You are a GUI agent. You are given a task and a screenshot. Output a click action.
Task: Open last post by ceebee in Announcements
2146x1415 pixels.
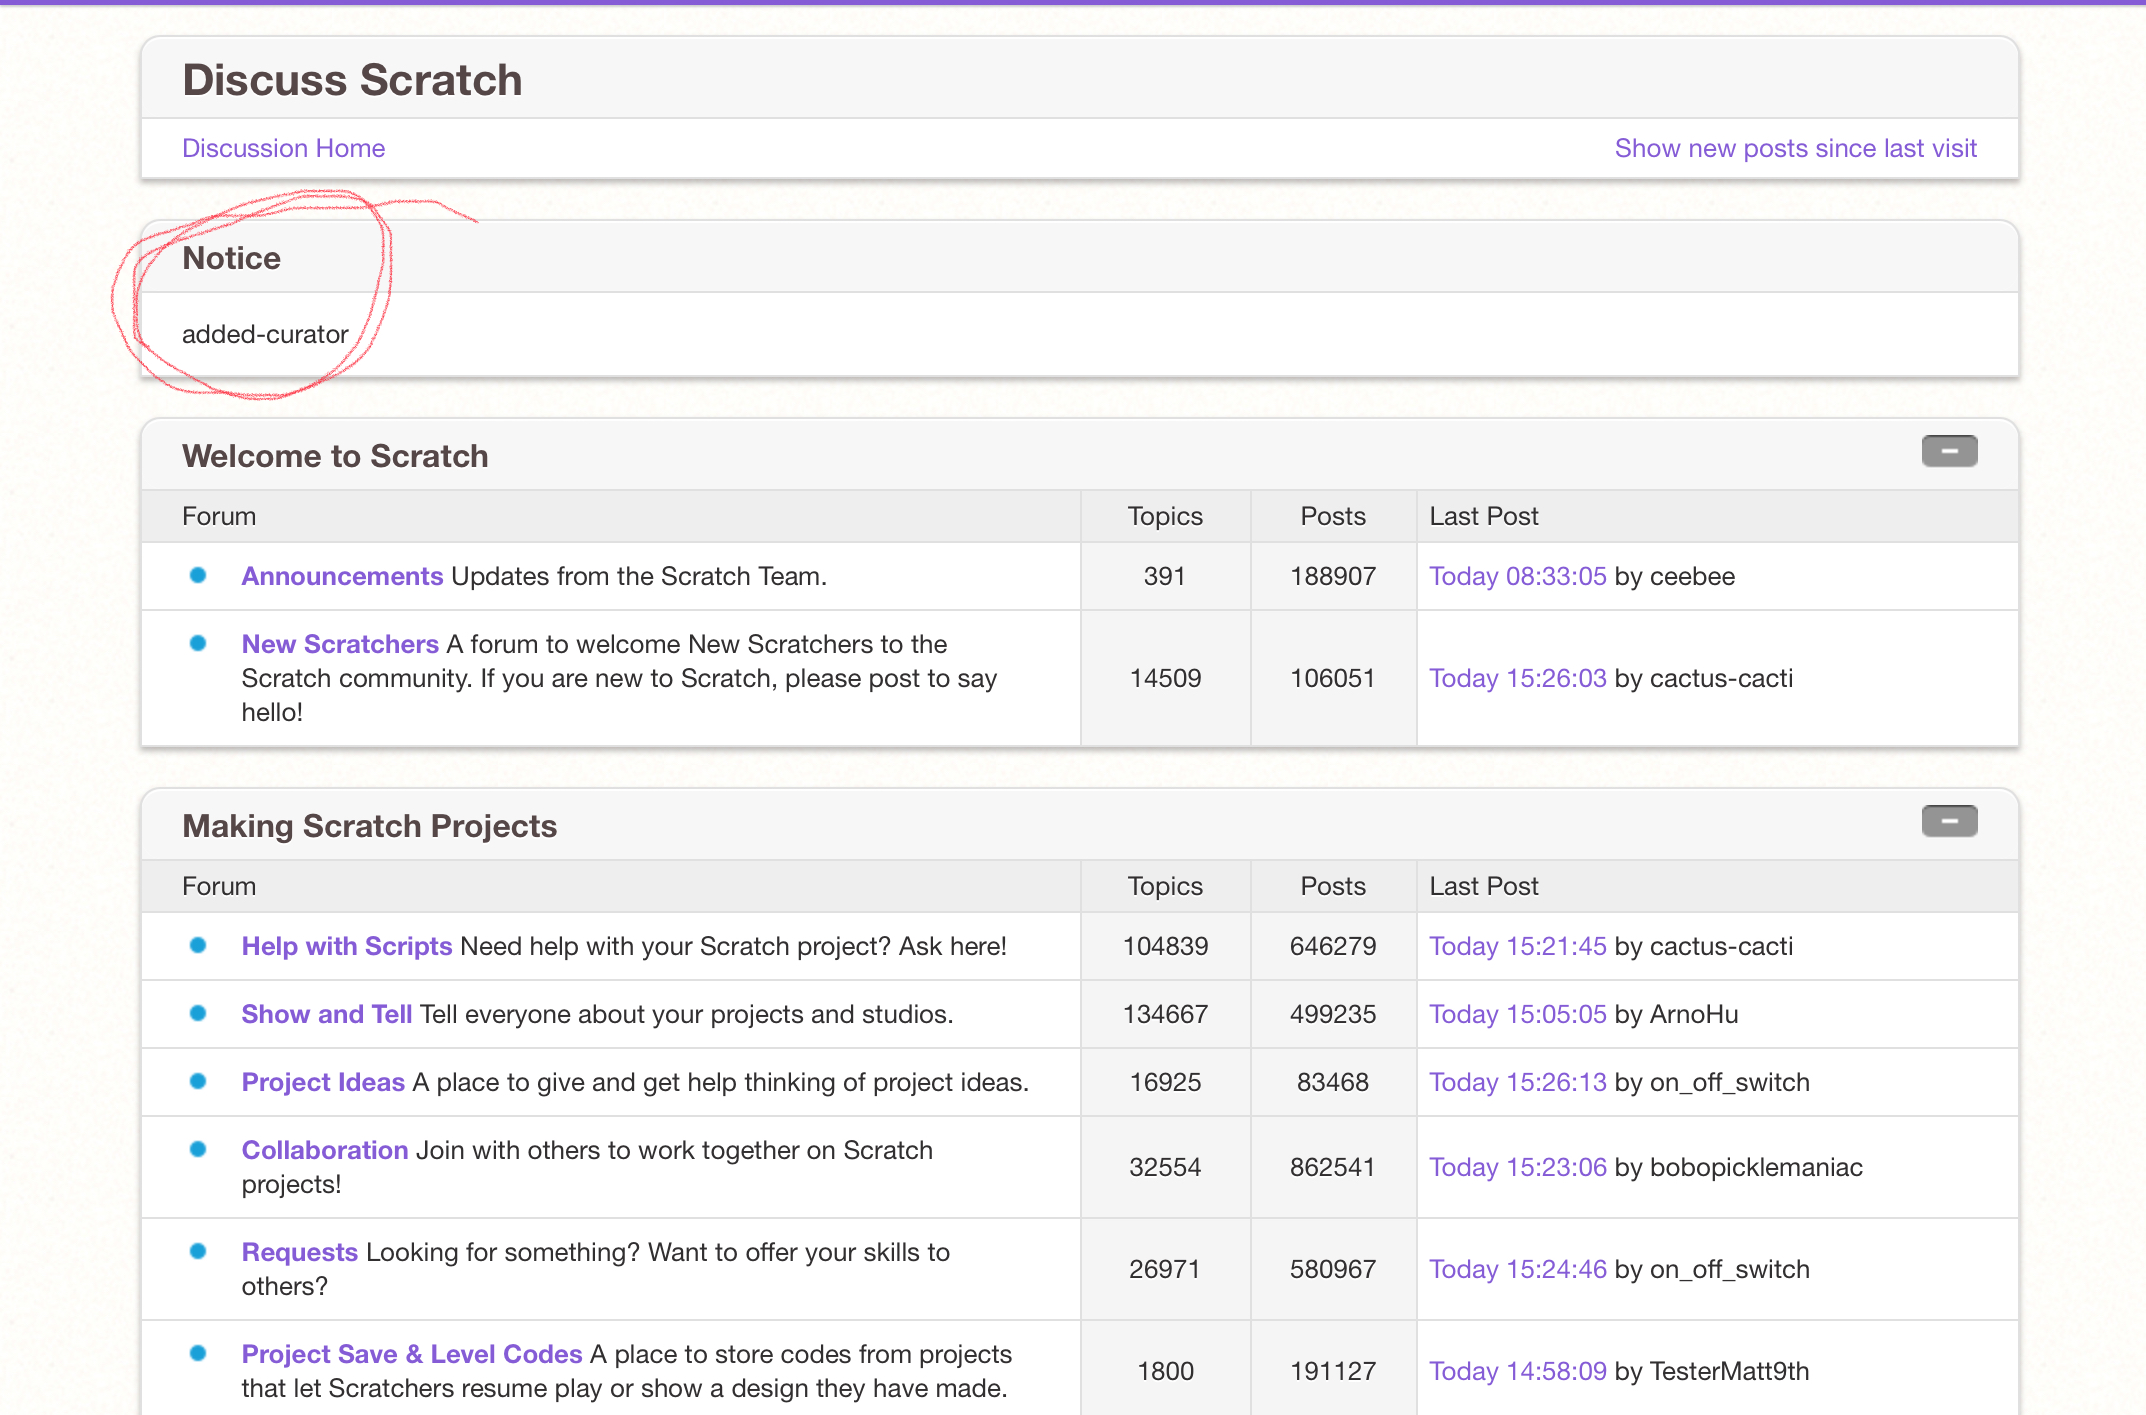(x=1517, y=576)
